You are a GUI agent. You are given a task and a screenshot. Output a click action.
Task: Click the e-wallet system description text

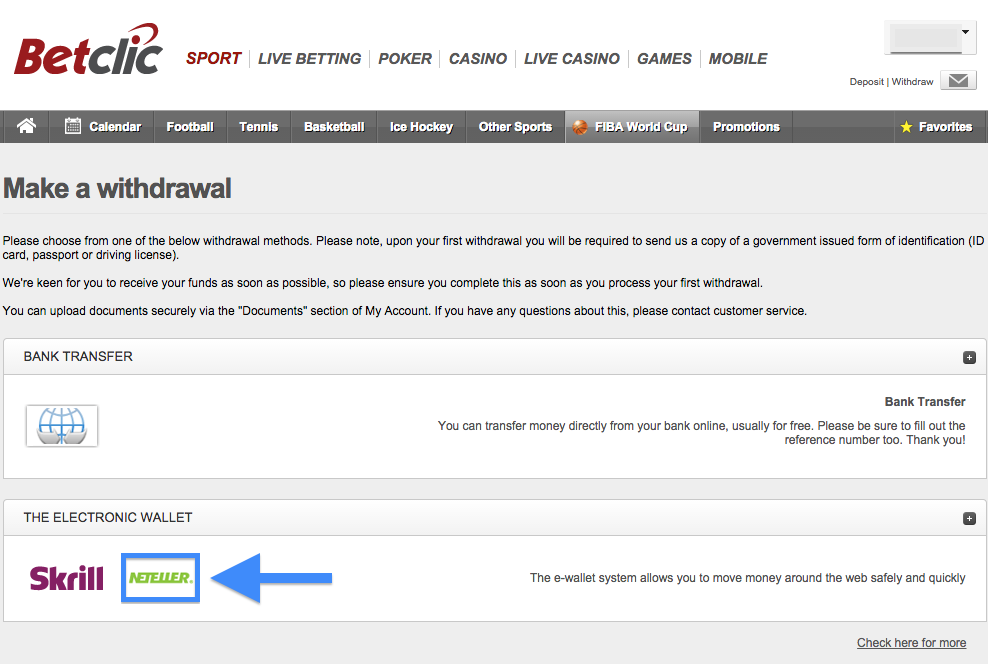(747, 578)
